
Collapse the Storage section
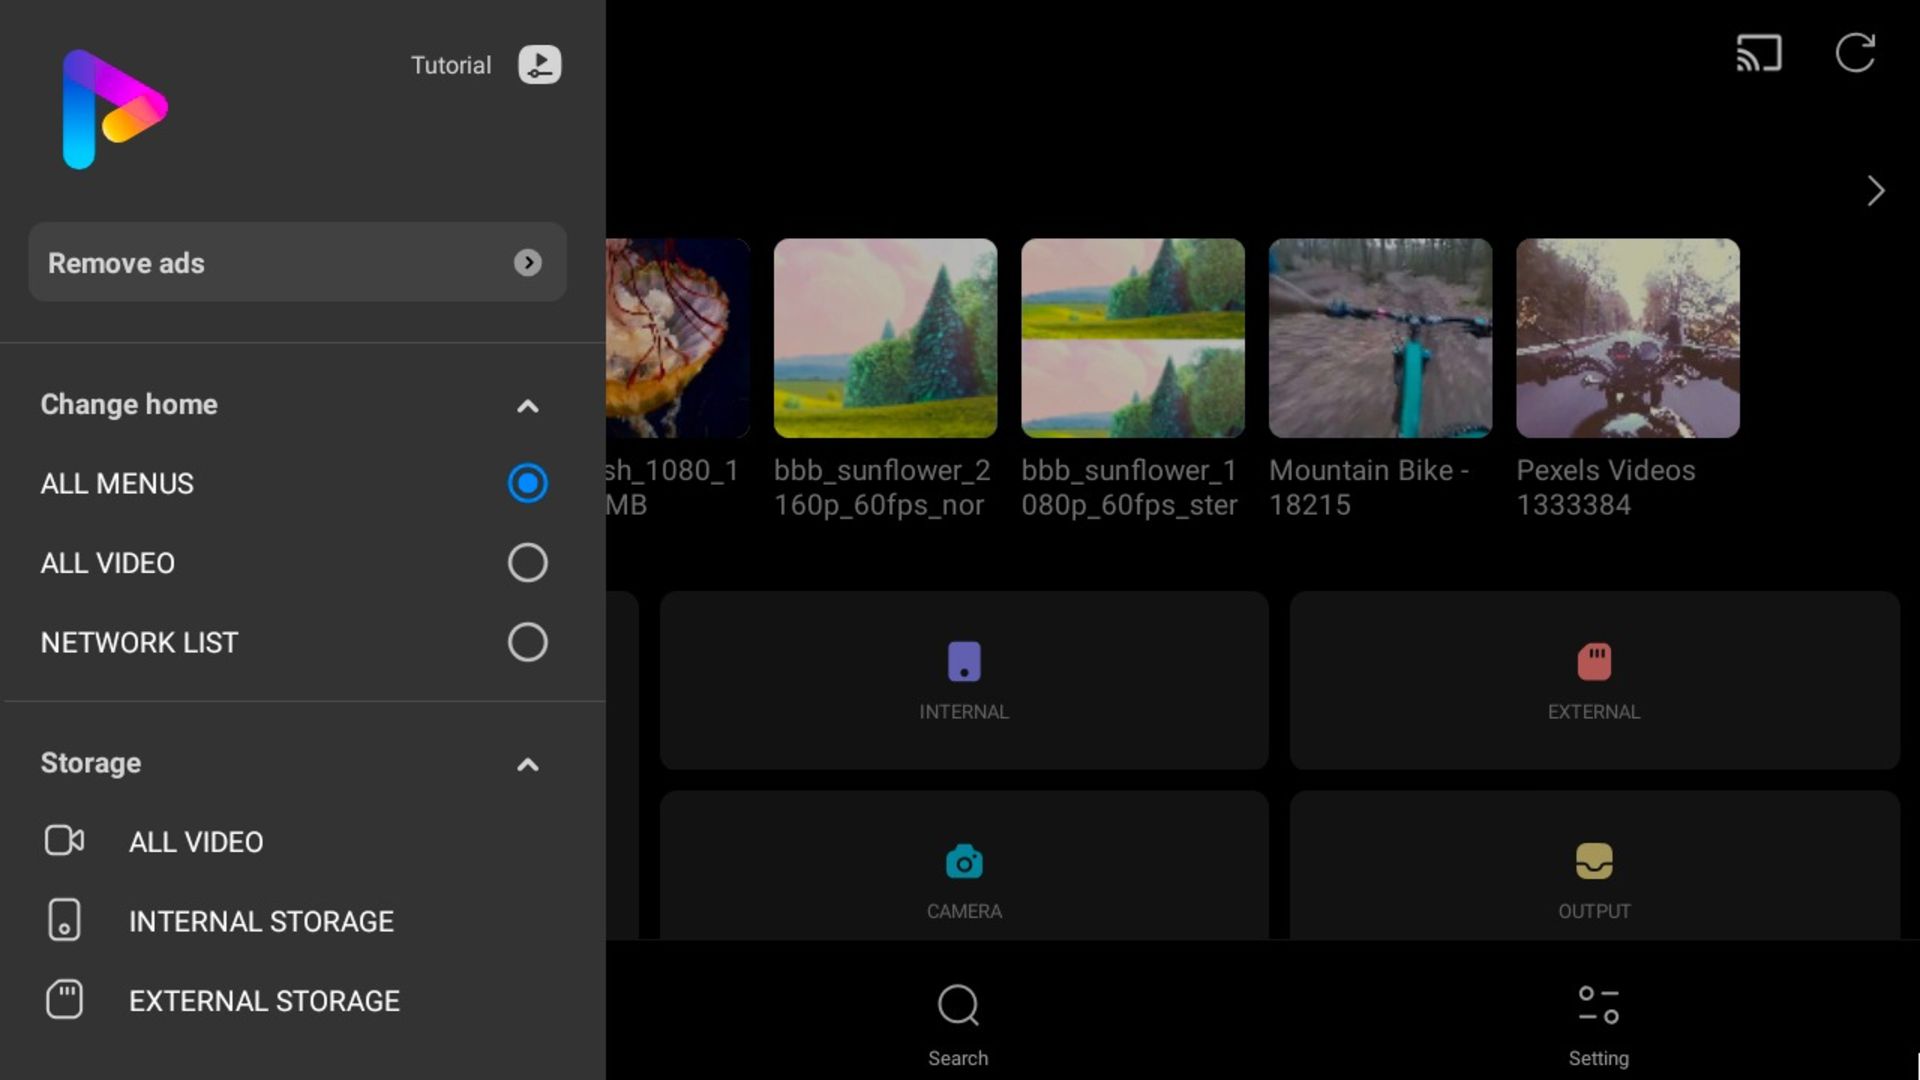526,762
